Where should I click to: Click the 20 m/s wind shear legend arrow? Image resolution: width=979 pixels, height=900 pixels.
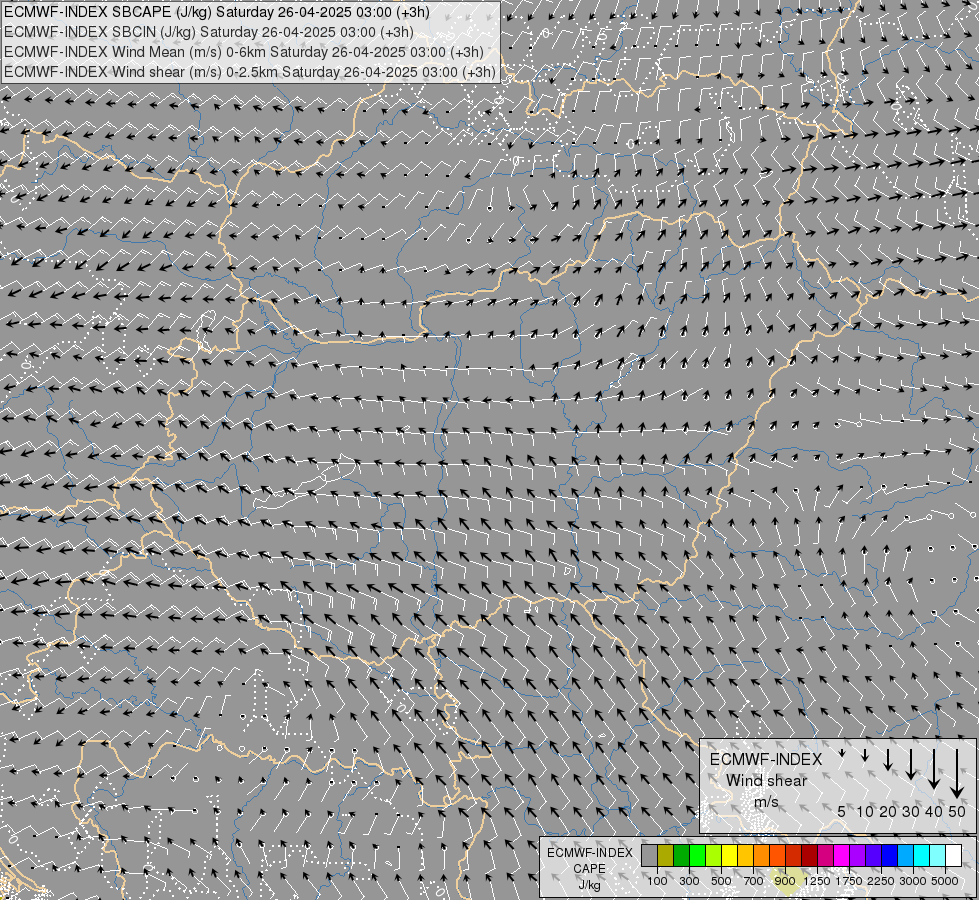click(888, 759)
